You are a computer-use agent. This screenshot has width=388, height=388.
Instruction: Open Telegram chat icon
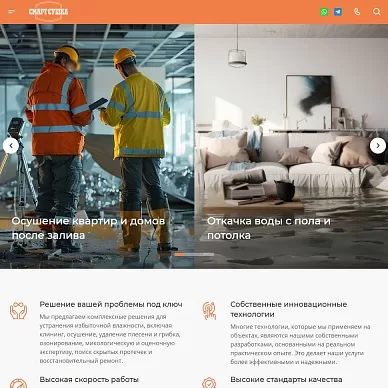pos(338,12)
